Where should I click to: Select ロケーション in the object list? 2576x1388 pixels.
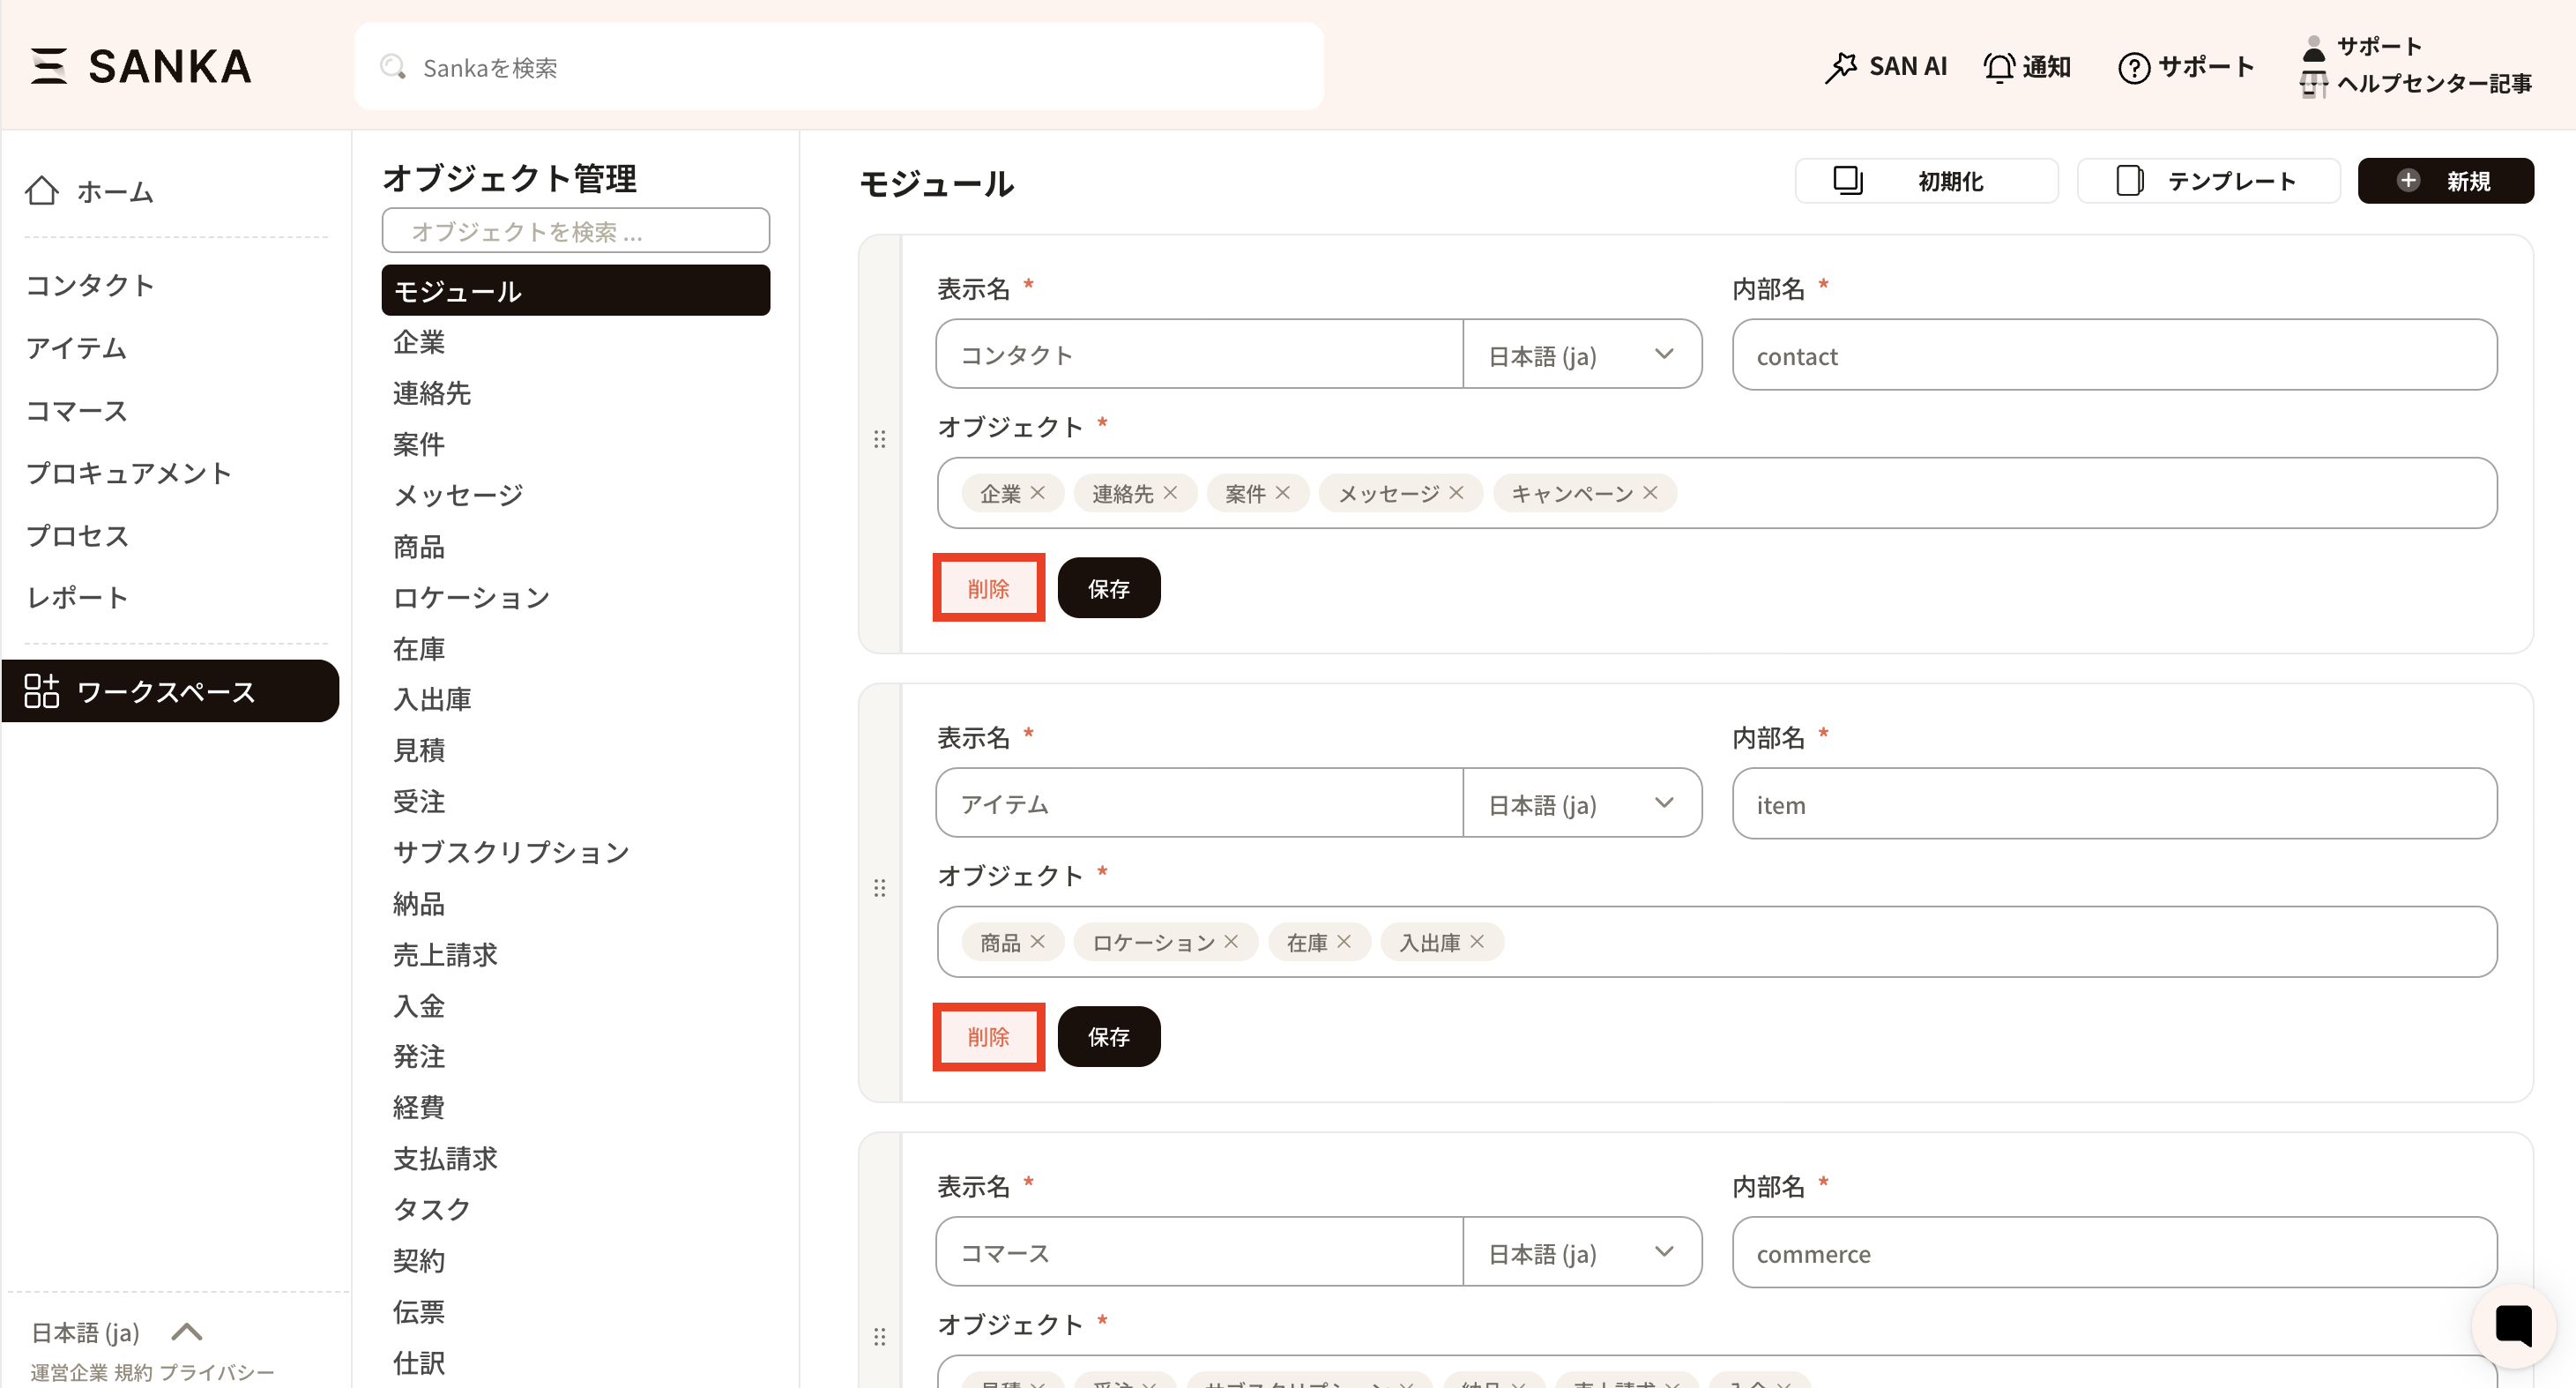point(471,597)
